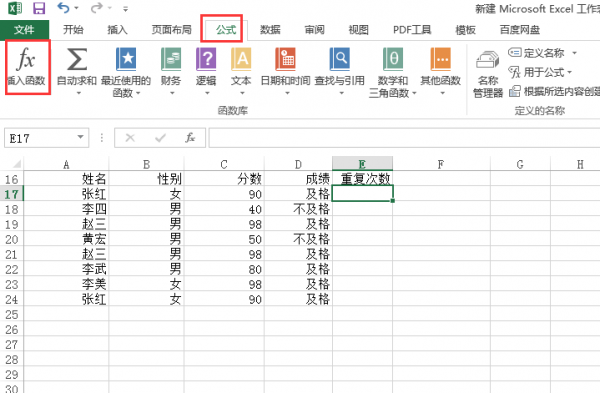600x393 pixels.
Task: Click the Save icon in quick access toolbar
Action: [39, 8]
